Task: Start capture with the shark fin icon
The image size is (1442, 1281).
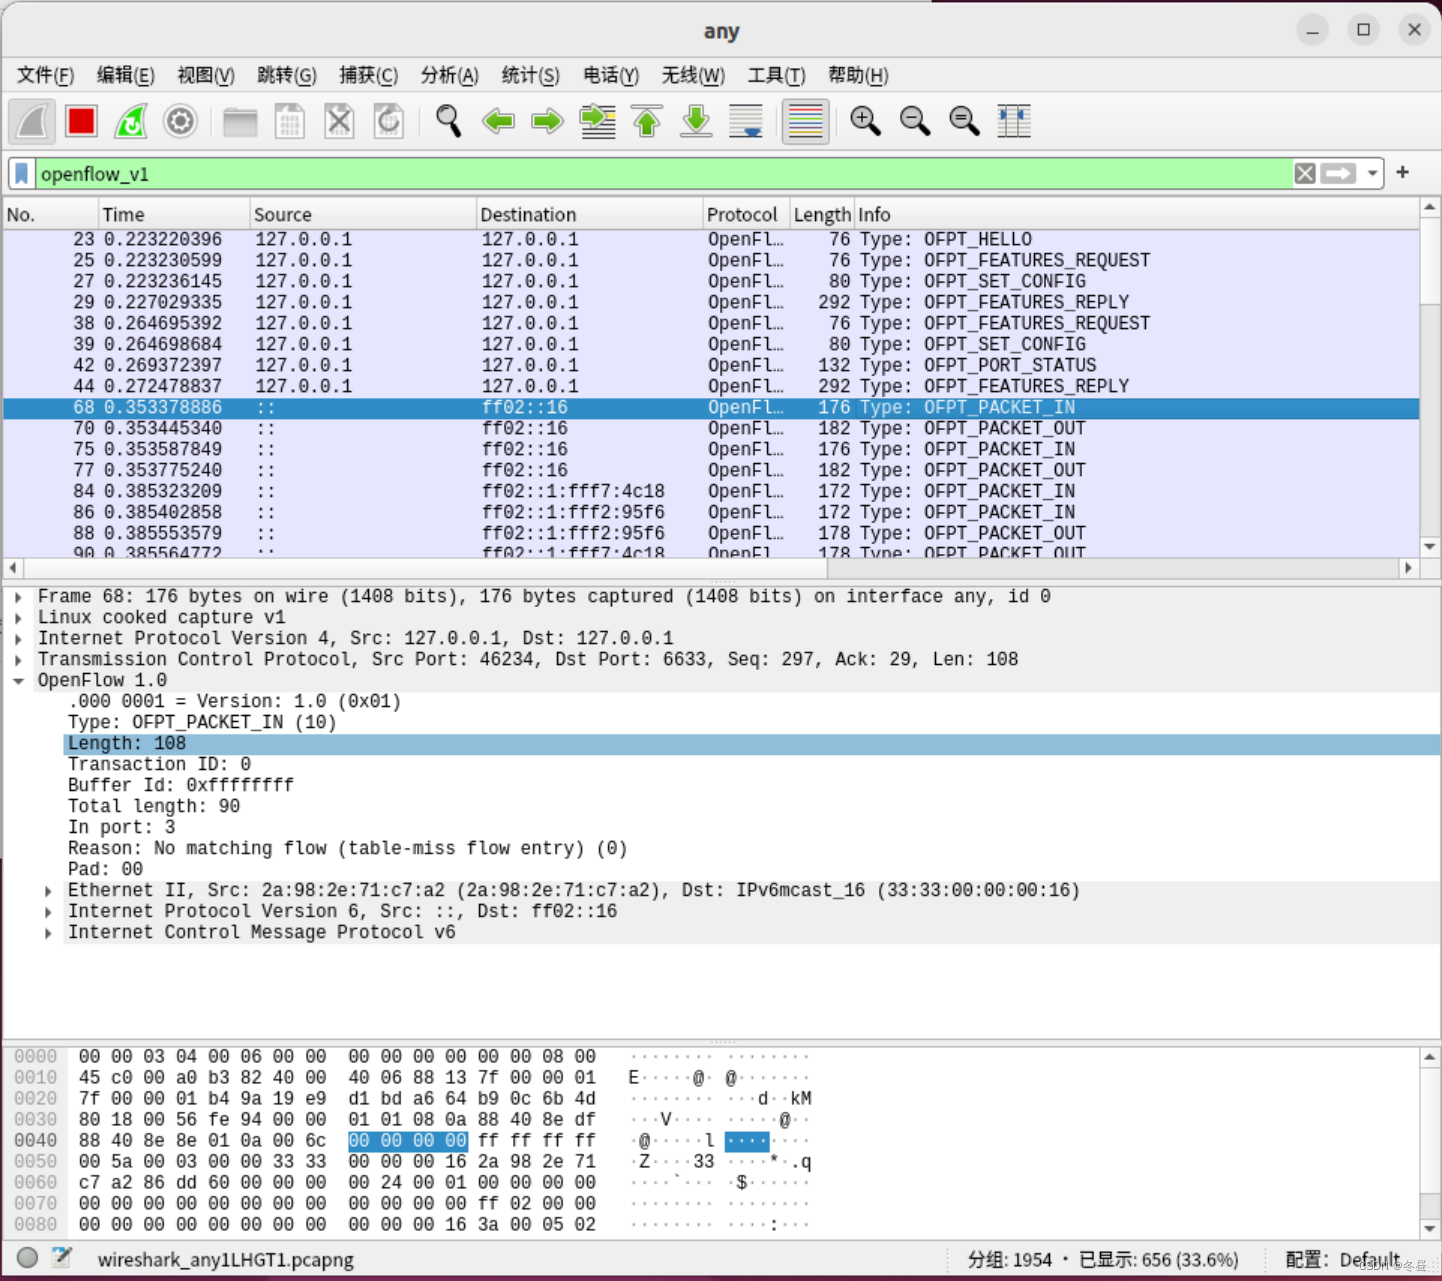Action: (32, 122)
